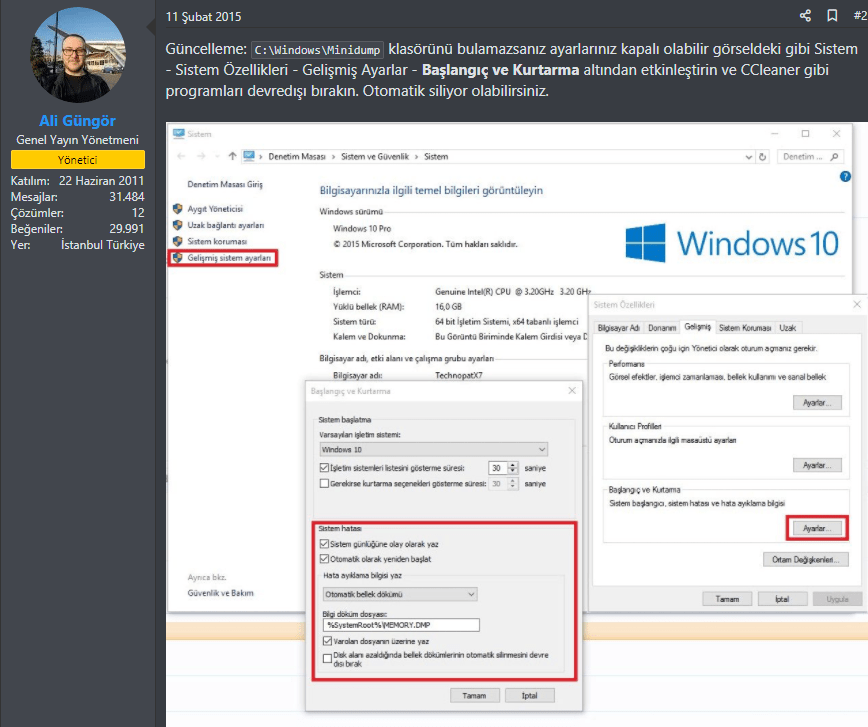Click the stepper beside the active 30 seconds value
This screenshot has width=868, height=727.
click(513, 468)
